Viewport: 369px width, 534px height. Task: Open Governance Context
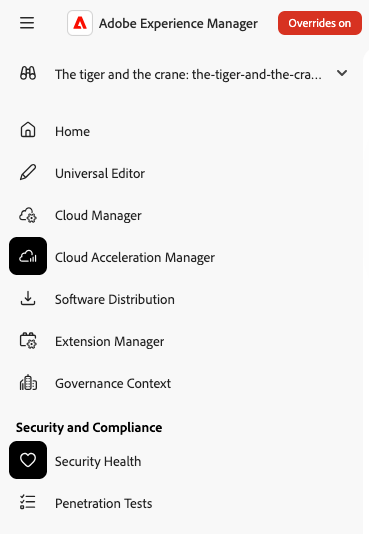[113, 383]
